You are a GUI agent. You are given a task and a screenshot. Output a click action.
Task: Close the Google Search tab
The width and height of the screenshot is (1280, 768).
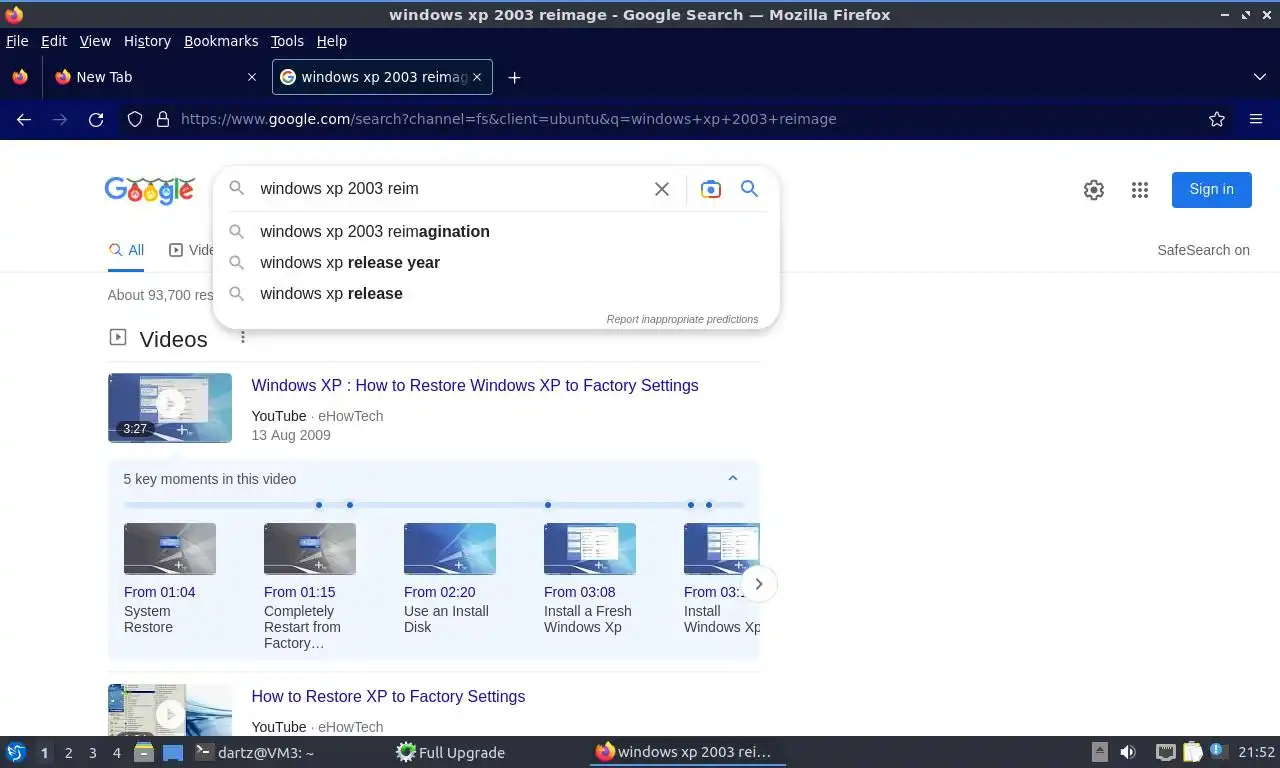pyautogui.click(x=478, y=77)
